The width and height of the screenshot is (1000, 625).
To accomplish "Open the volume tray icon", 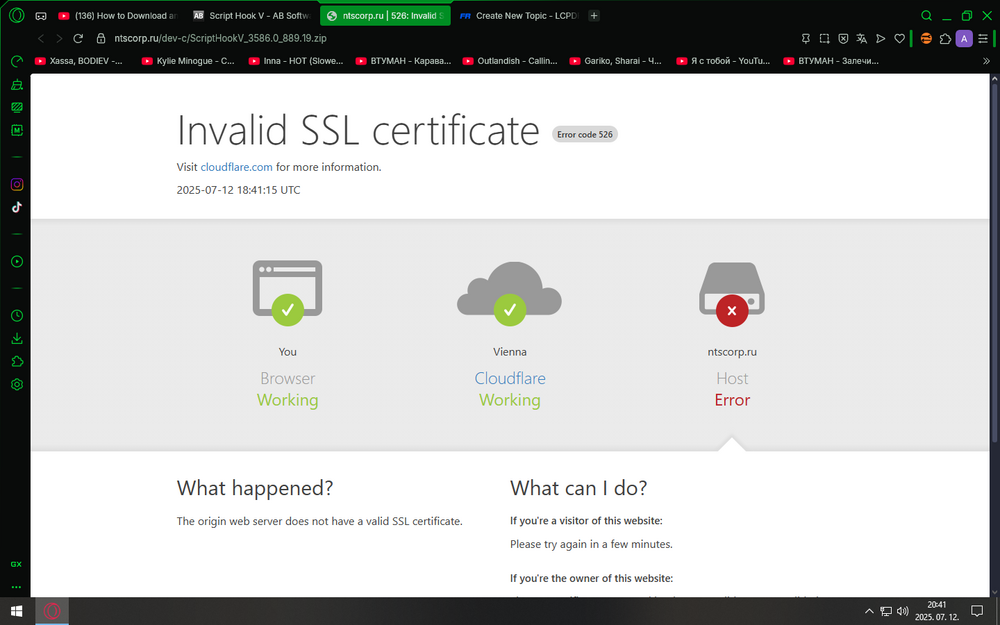I will pyautogui.click(x=902, y=612).
